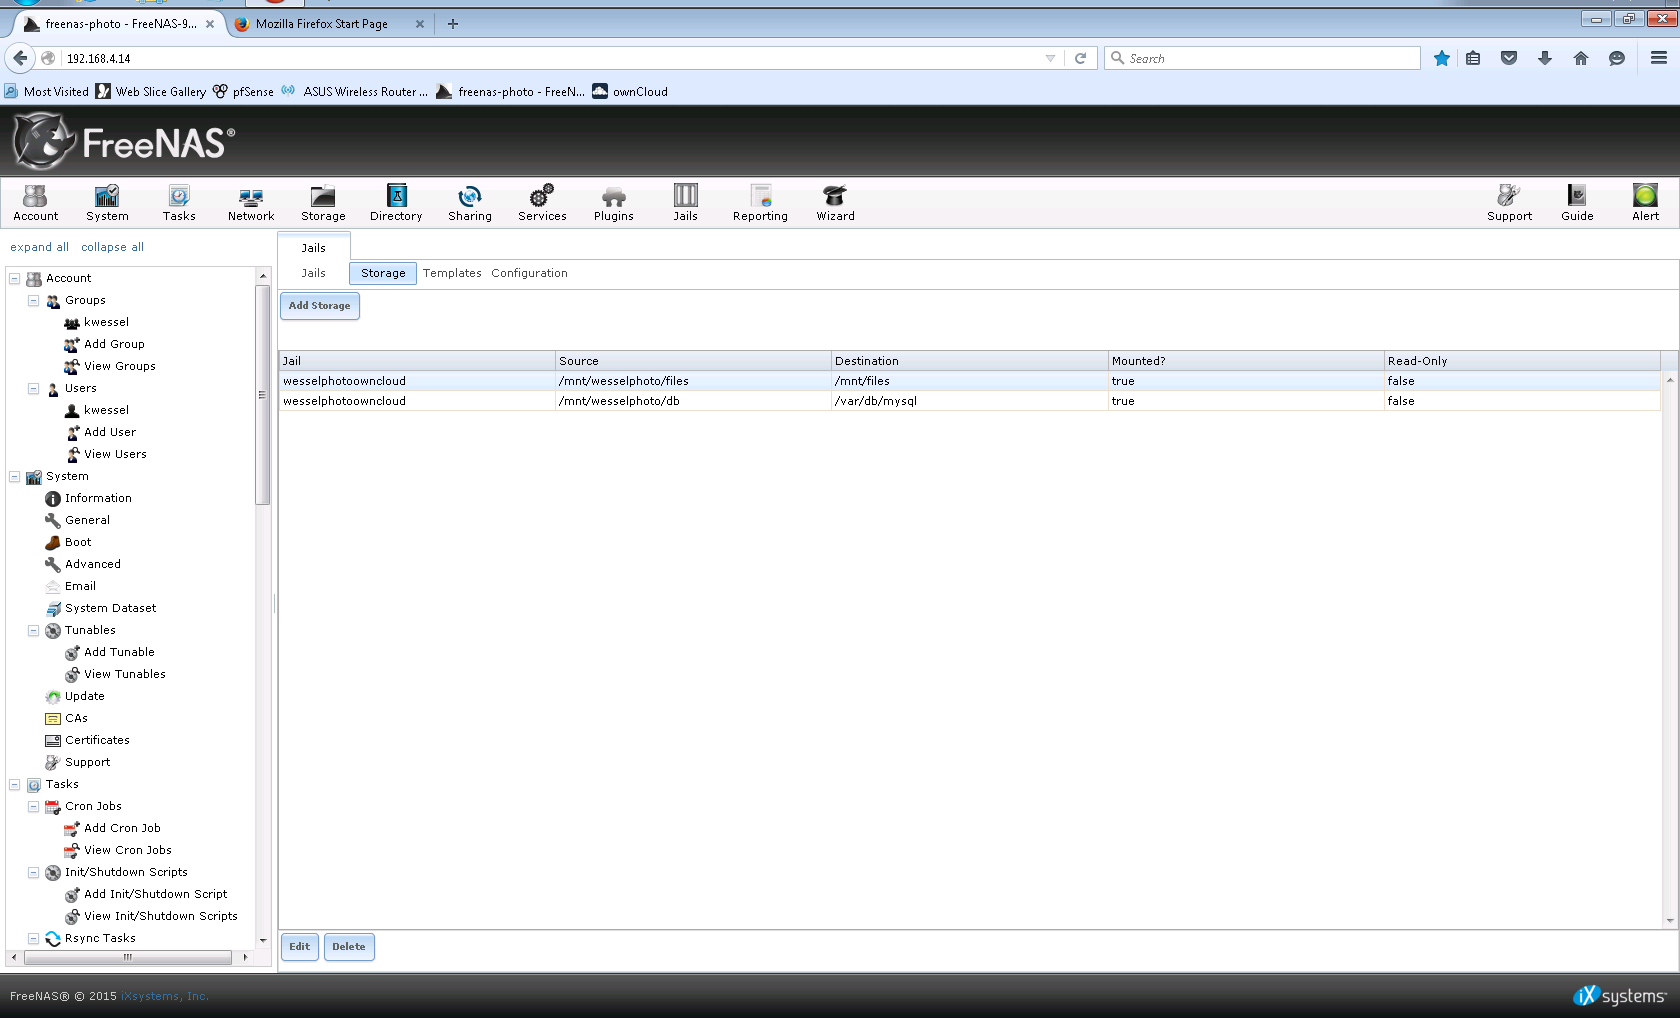Click Firefox home icon in toolbar
Viewport: 1680px width, 1018px height.
pos(1581,59)
